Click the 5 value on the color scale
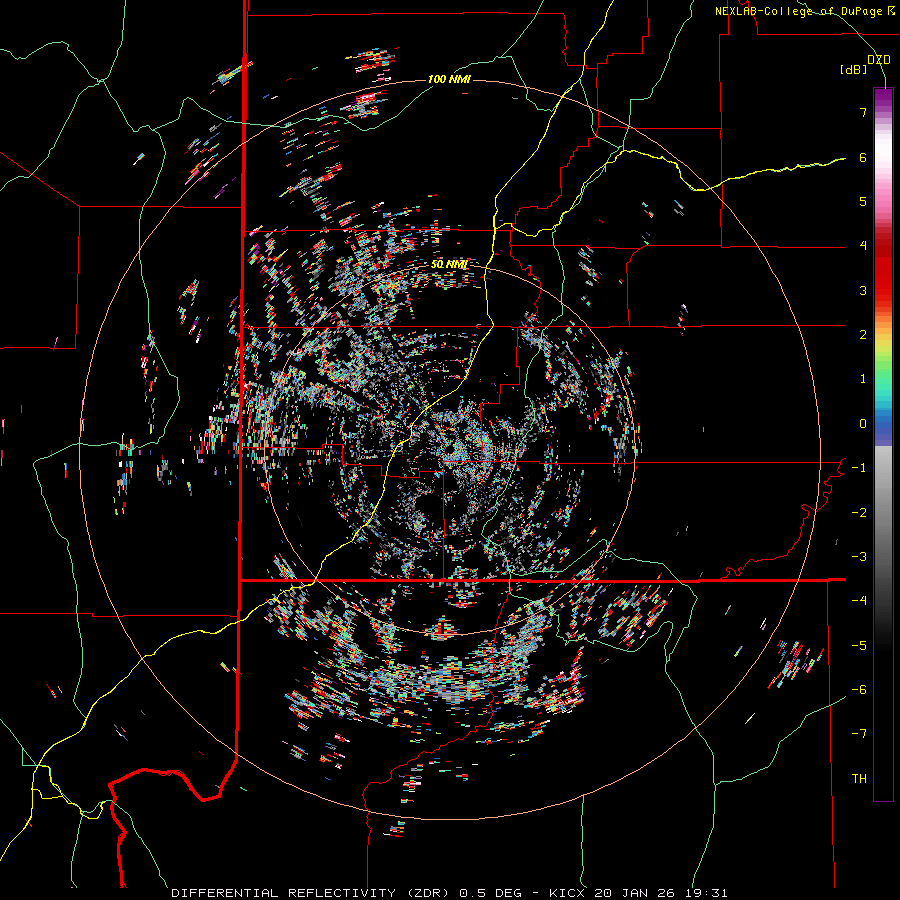This screenshot has width=900, height=900. tap(863, 201)
